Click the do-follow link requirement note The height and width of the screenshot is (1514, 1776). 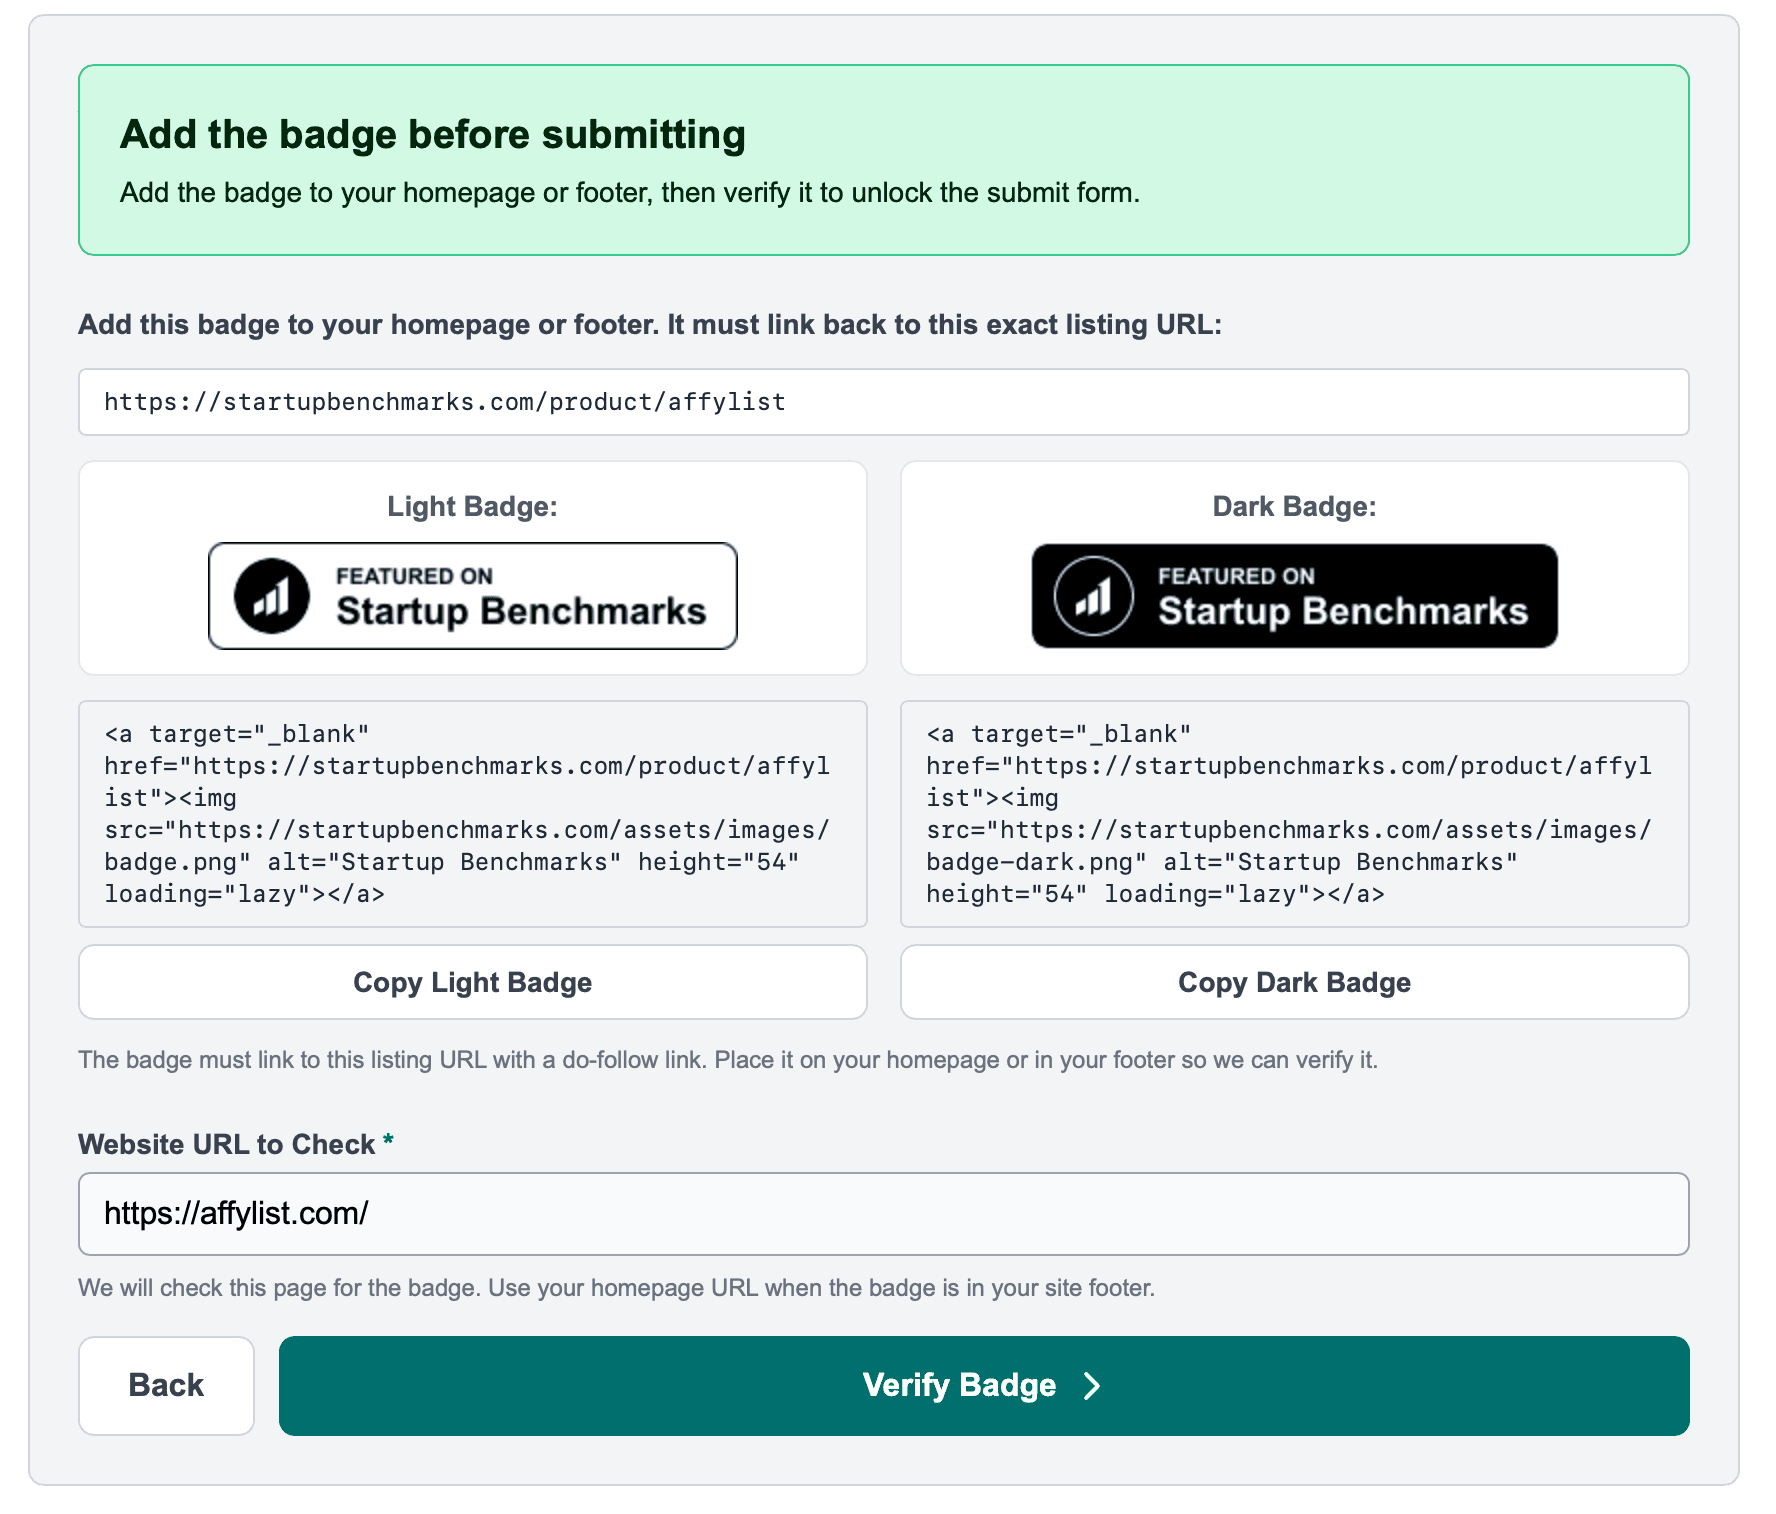(x=728, y=1060)
